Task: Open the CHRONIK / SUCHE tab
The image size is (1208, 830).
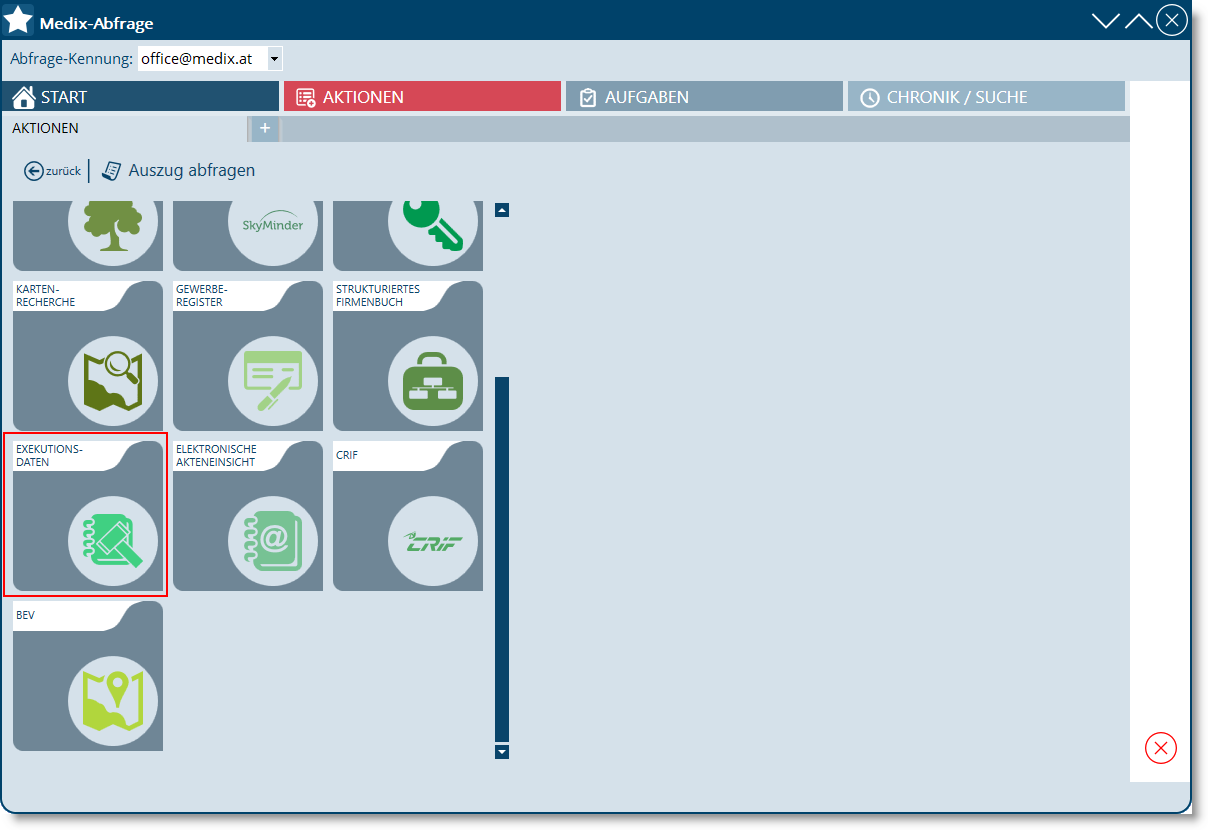Action: pos(986,97)
